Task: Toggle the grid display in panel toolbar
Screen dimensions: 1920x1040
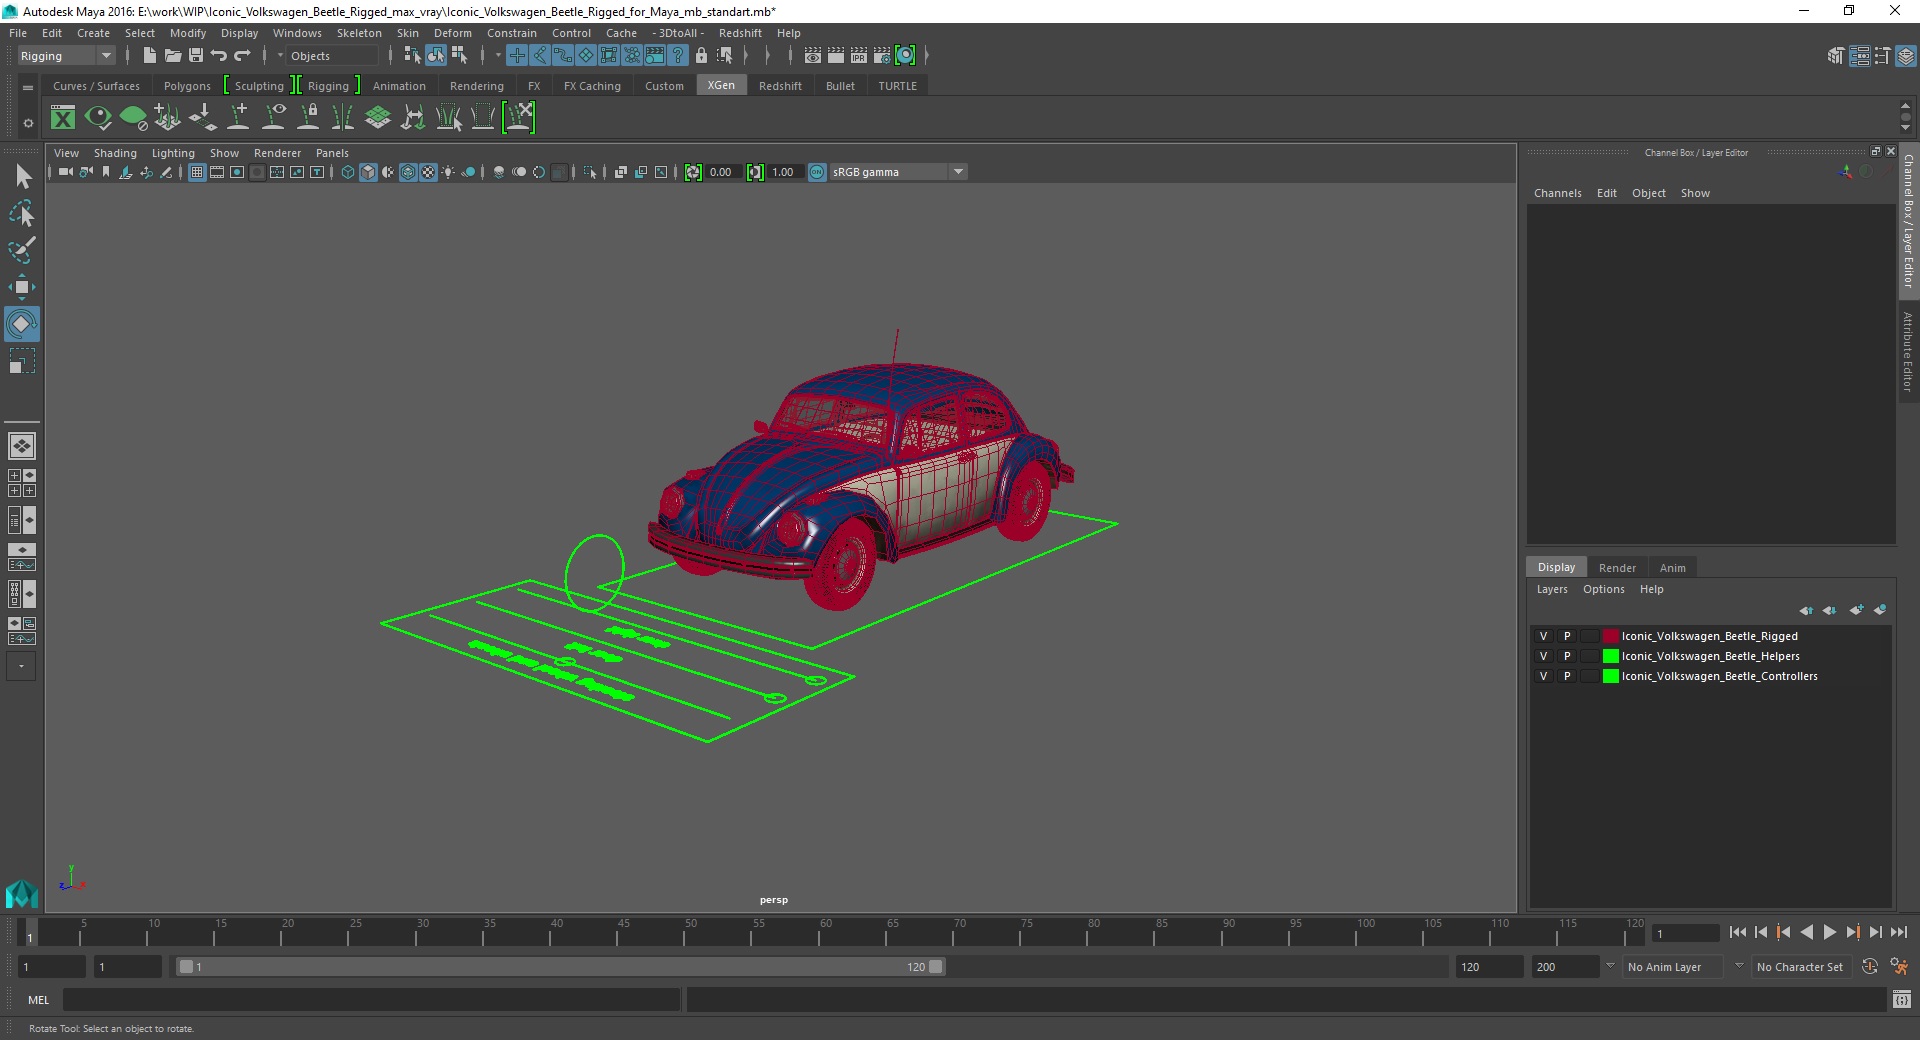Action: coord(197,172)
